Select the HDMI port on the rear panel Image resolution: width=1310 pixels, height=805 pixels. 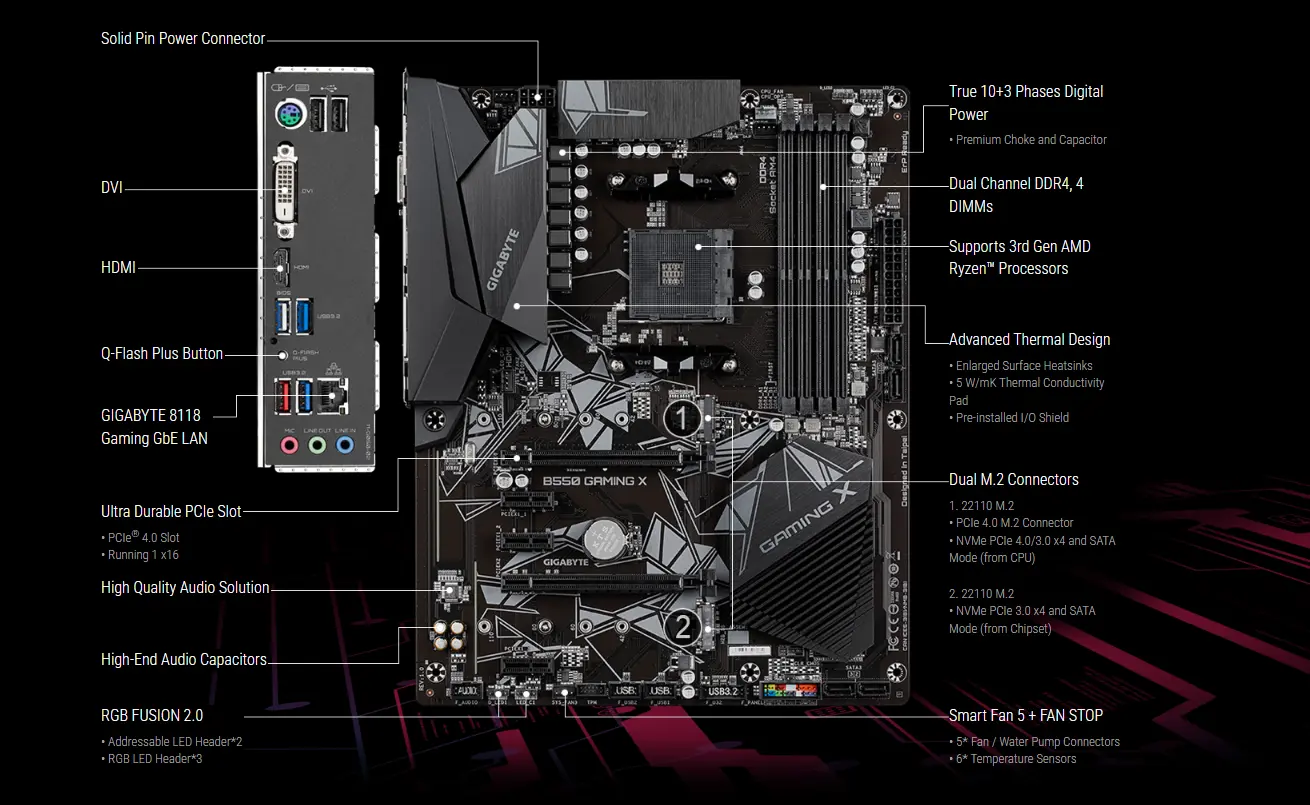(281, 266)
